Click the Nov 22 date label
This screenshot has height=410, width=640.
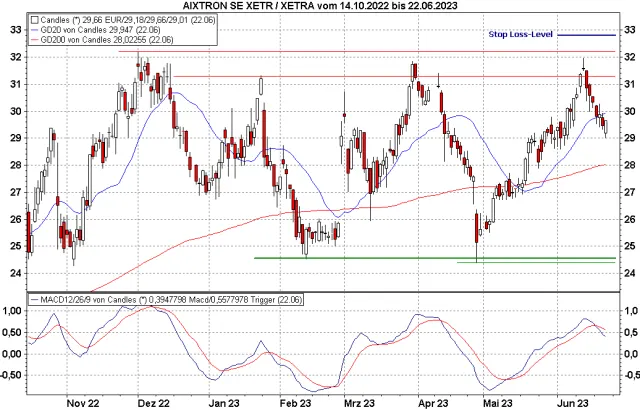coord(82,403)
